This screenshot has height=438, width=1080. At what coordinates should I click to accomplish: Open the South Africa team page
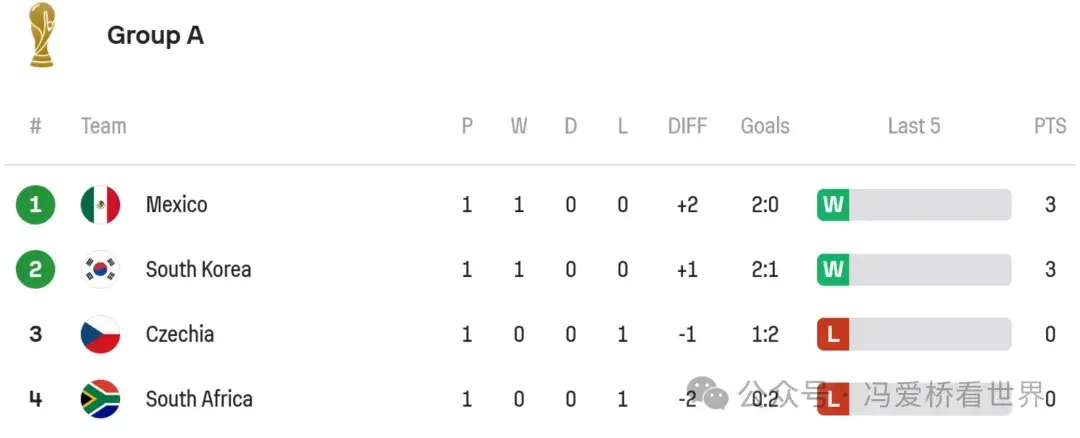click(199, 399)
